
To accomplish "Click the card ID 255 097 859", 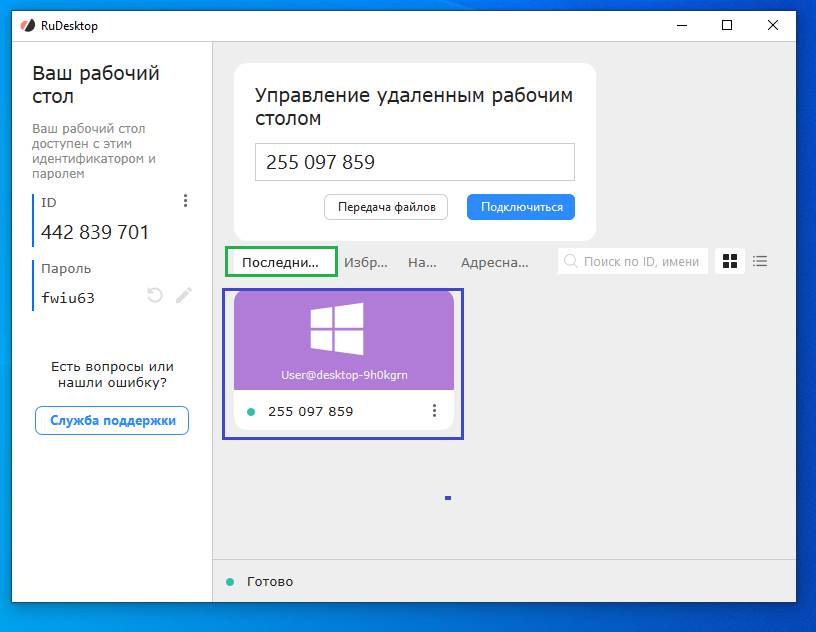I will (311, 411).
